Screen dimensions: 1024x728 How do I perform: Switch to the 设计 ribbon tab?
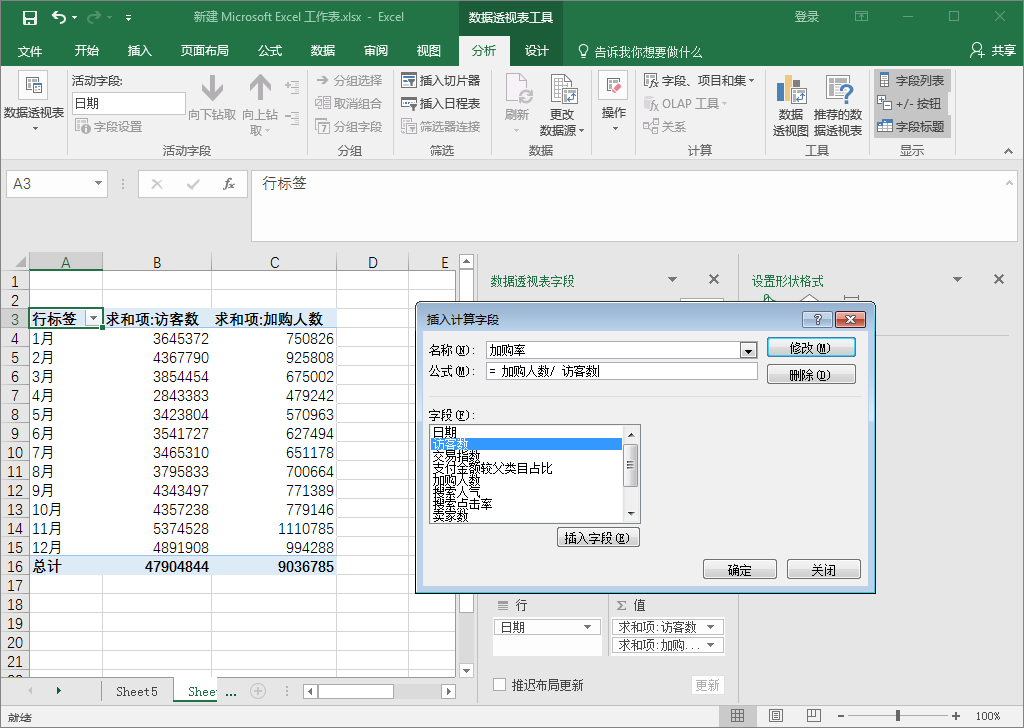[537, 51]
